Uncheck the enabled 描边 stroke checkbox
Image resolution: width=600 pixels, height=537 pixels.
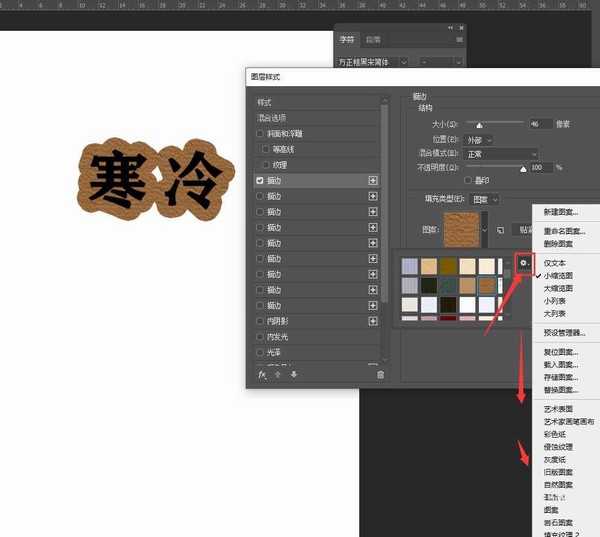click(x=261, y=180)
